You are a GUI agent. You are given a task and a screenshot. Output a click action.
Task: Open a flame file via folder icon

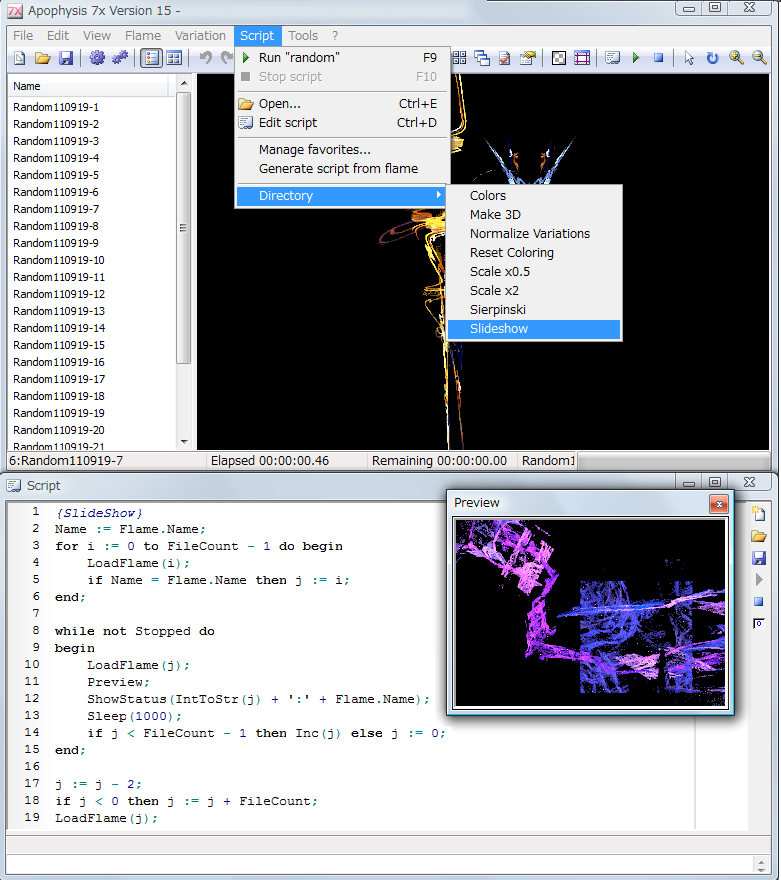pos(43,58)
